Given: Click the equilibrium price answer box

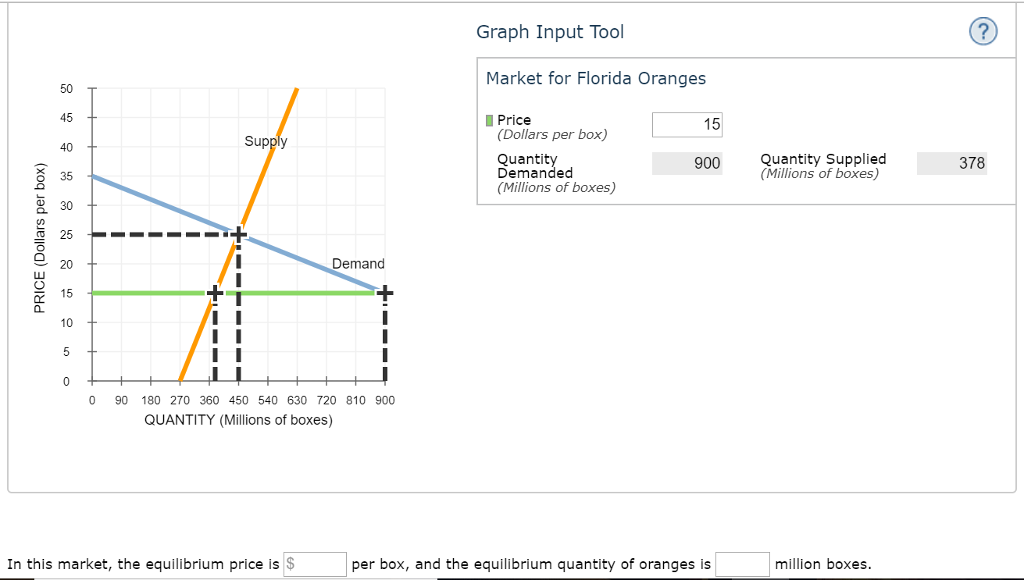Looking at the screenshot, I should [315, 564].
